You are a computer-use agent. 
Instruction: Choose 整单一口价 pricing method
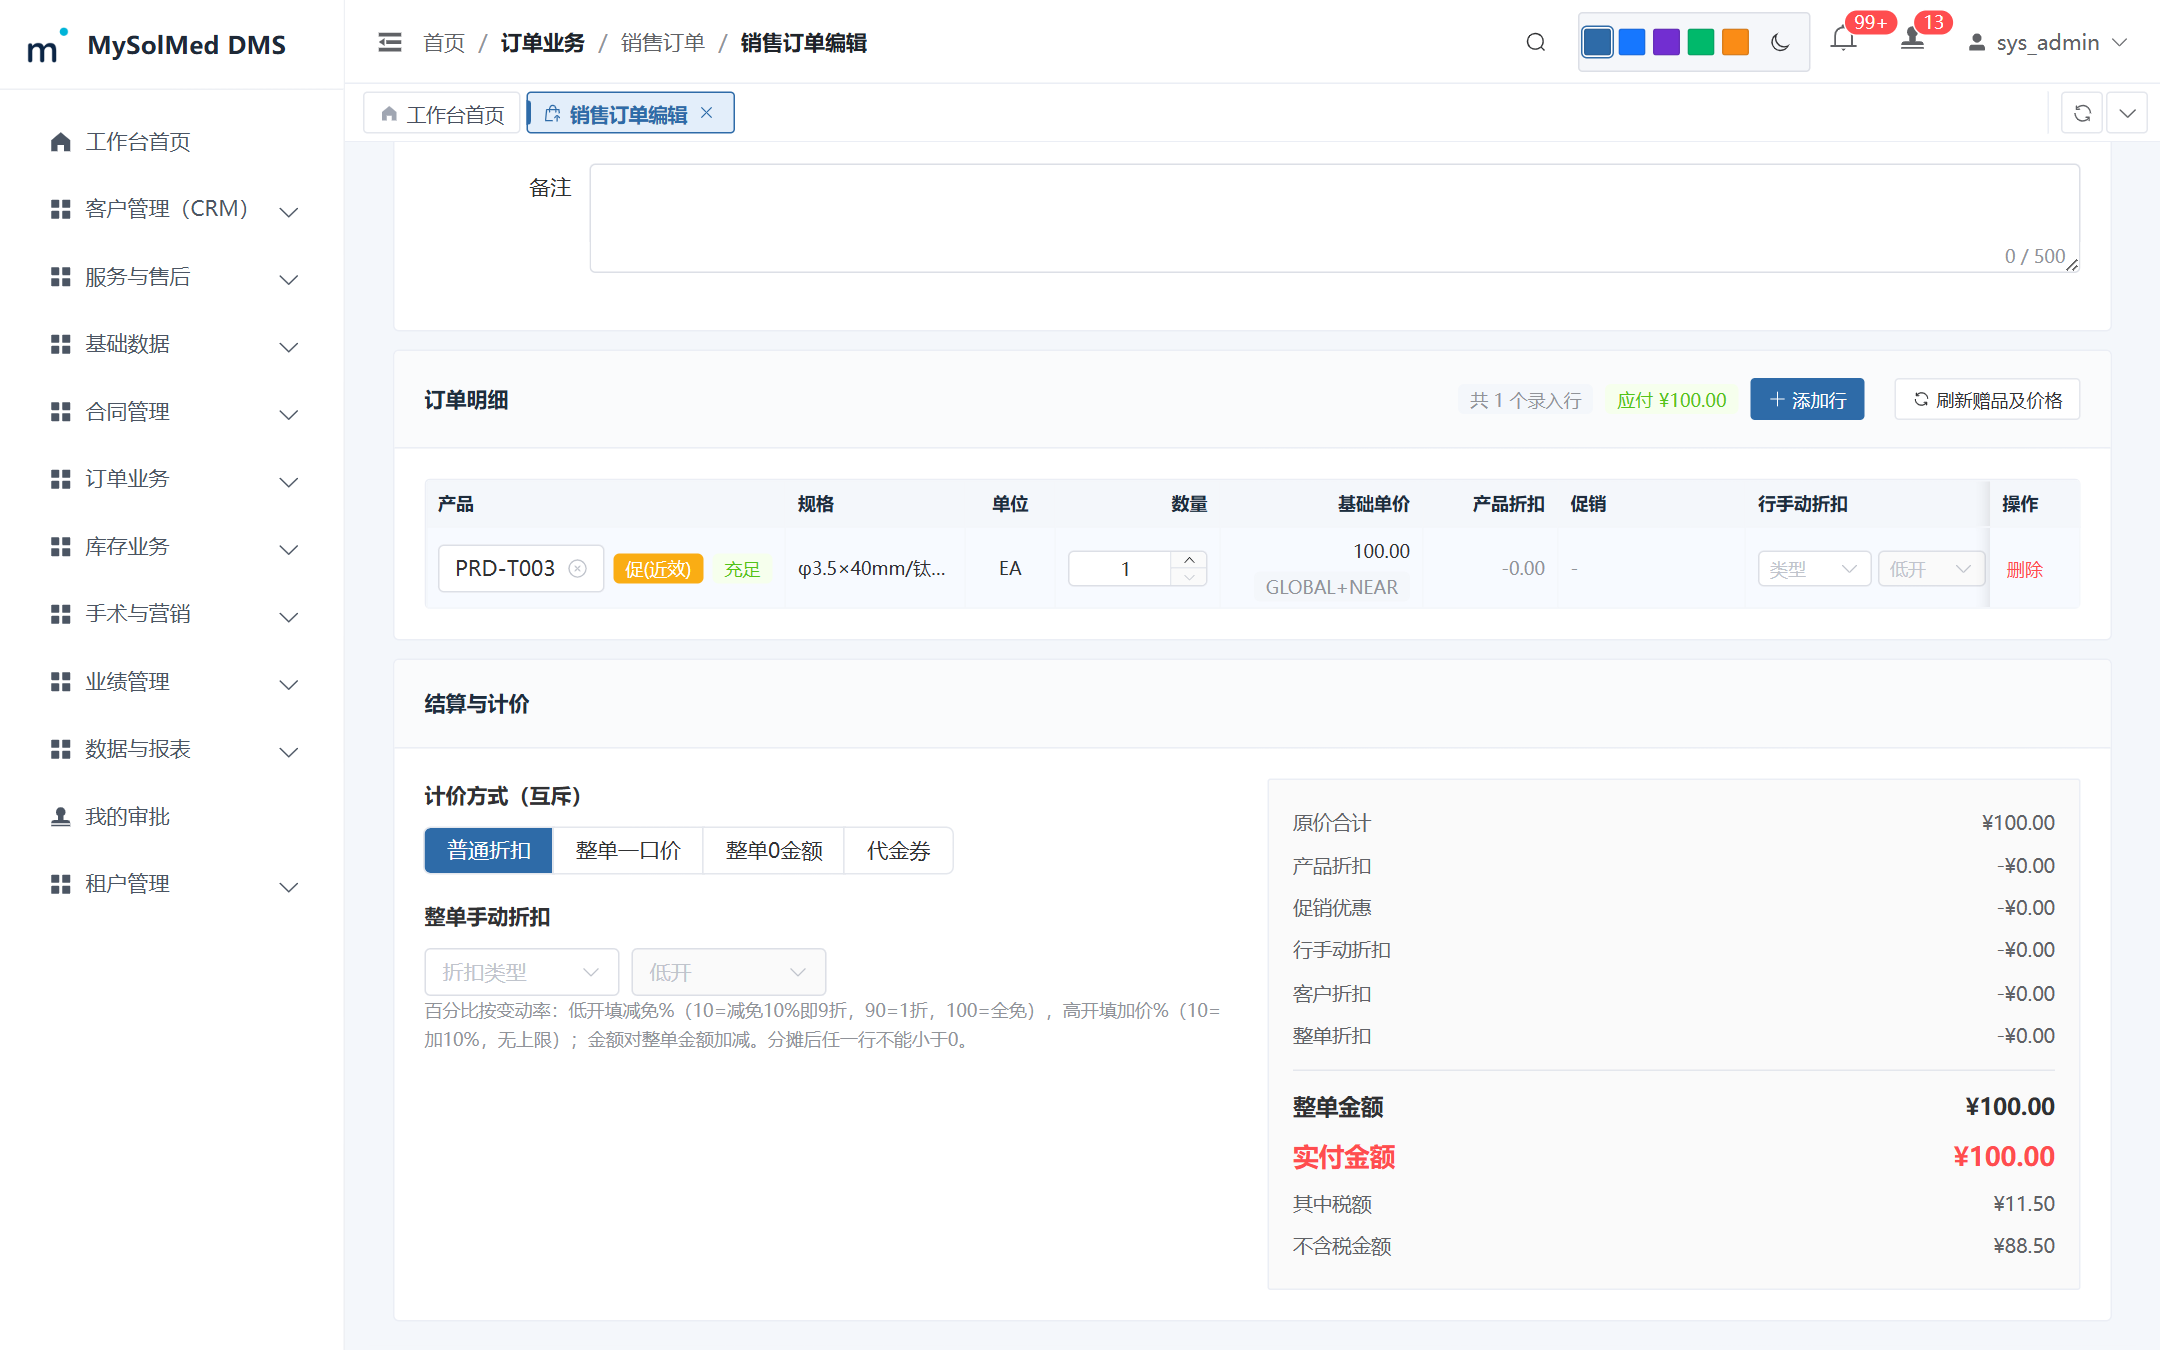pyautogui.click(x=628, y=850)
